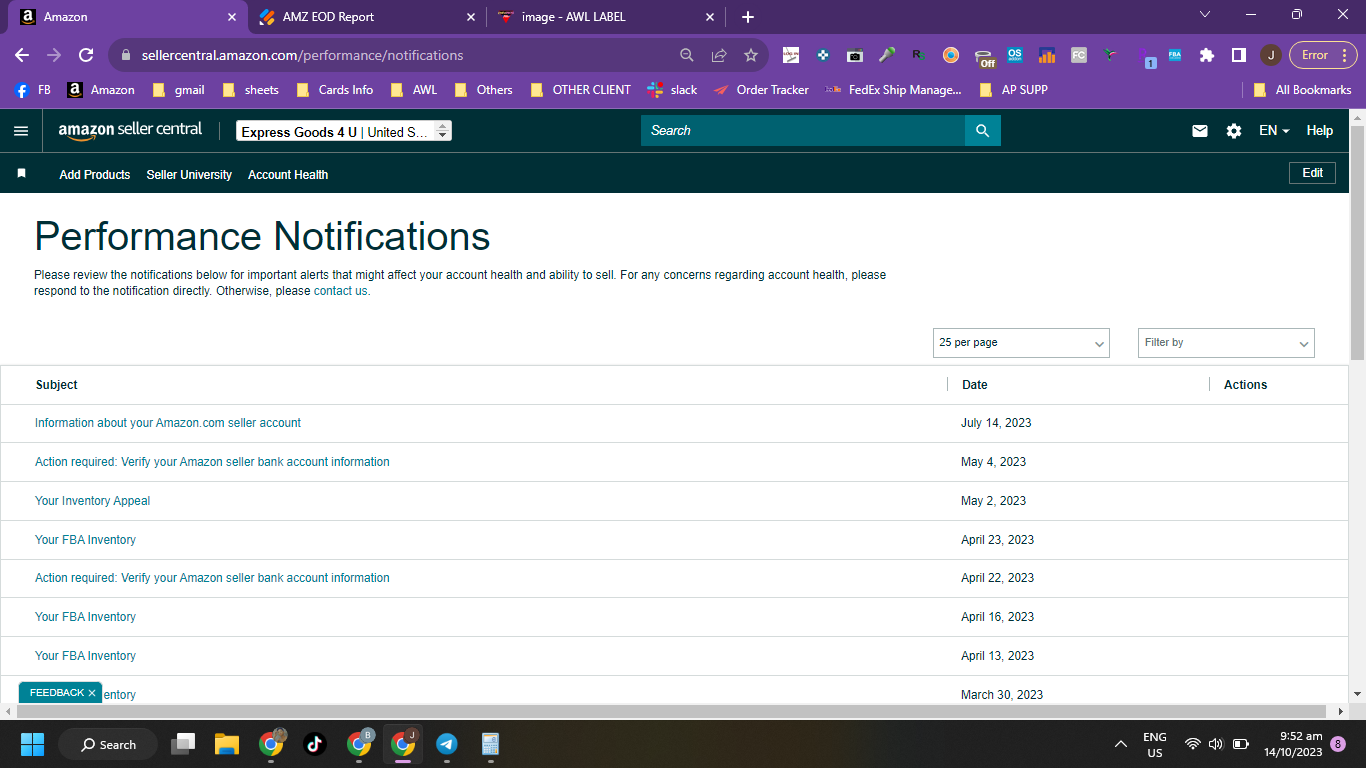Click the Error button in Chrome toolbar
The image size is (1366, 768).
click(x=1323, y=55)
